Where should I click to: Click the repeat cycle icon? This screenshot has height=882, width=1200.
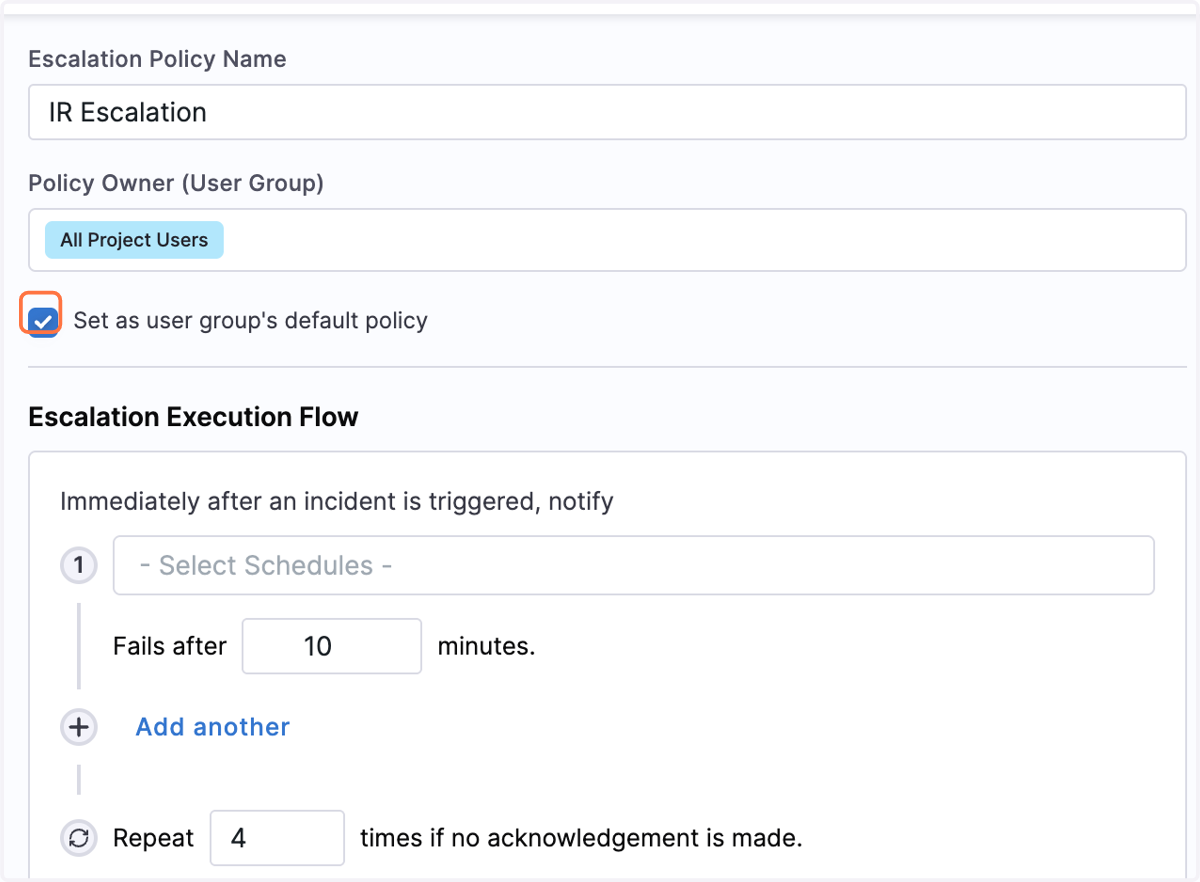coord(79,838)
